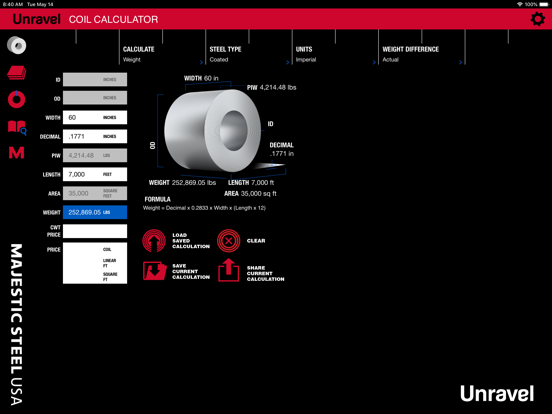Viewport: 552px width, 414px height.
Task: Tap the steel coil illustration
Action: point(213,130)
